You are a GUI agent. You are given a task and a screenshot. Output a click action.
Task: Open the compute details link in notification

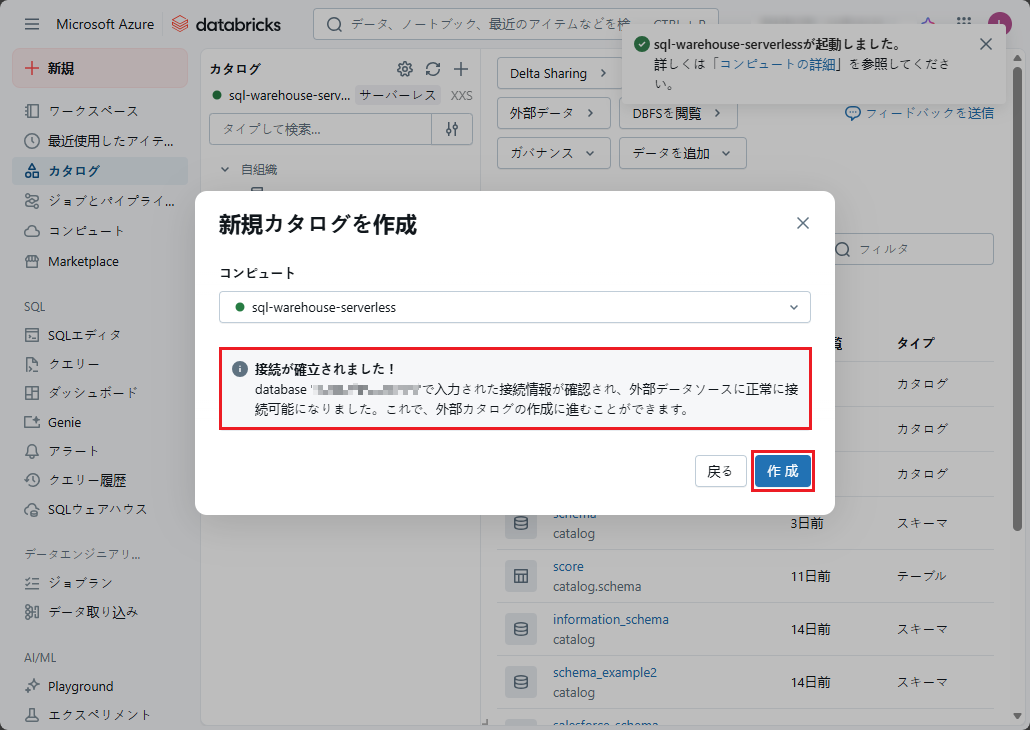coord(784,64)
